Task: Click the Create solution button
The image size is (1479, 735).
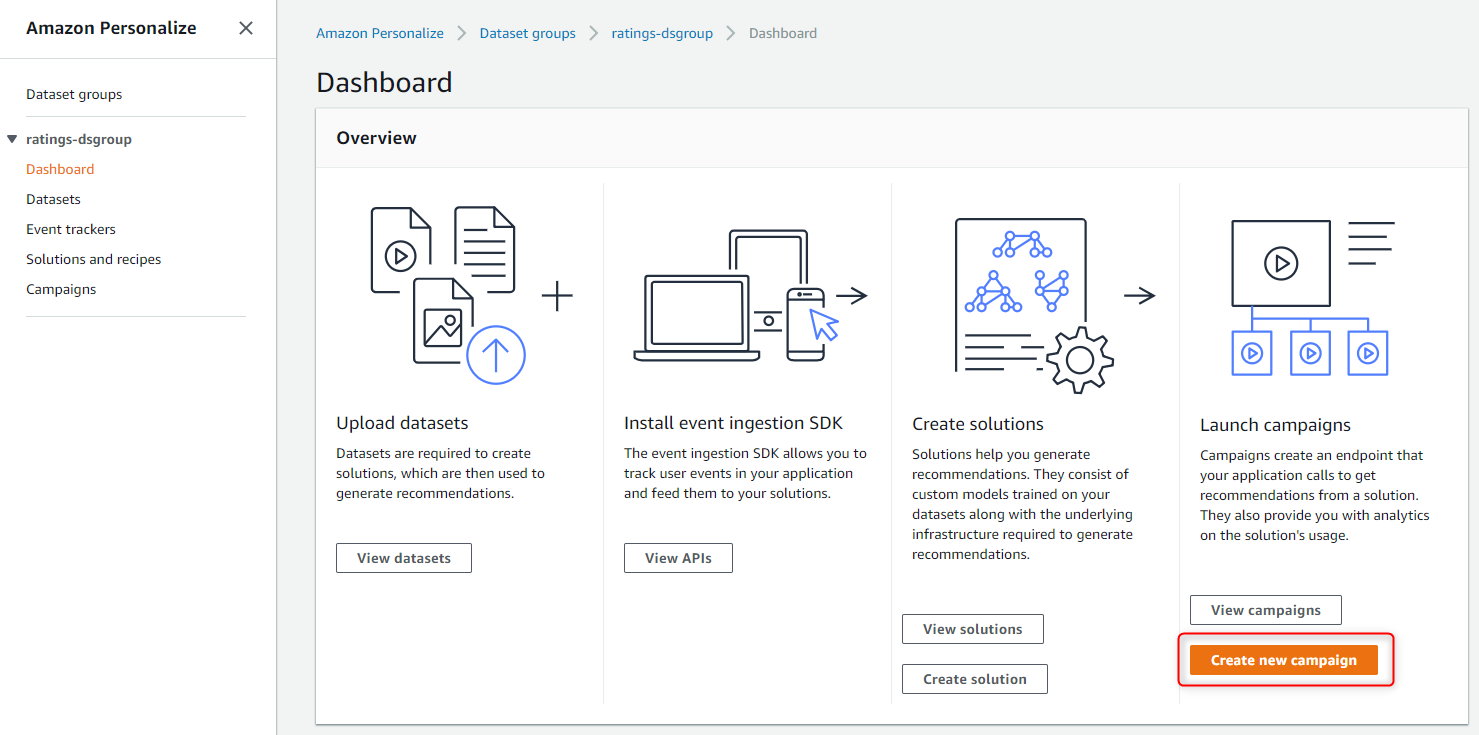Action: click(975, 679)
